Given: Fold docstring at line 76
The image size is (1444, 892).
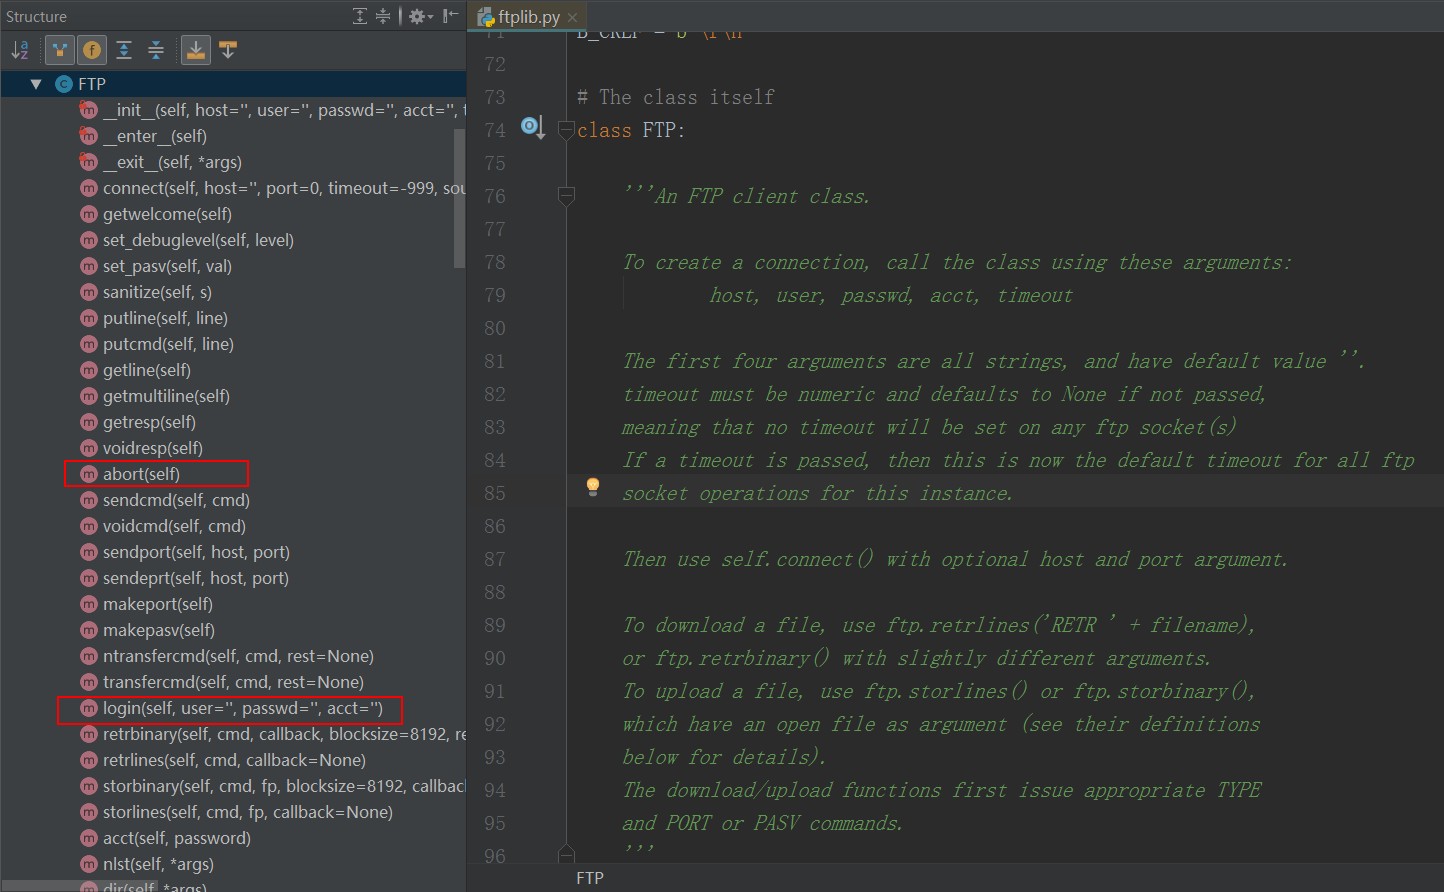Looking at the screenshot, I should (x=566, y=196).
